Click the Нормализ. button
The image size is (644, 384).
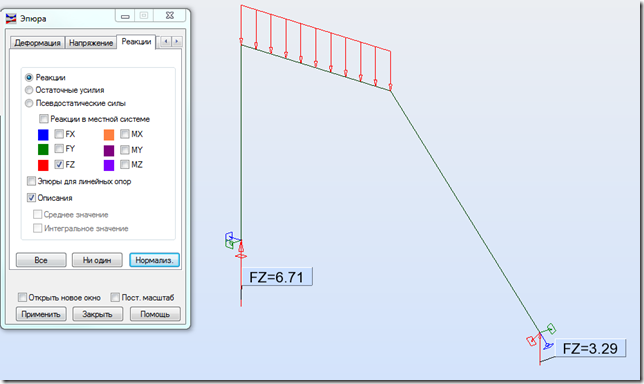(154, 260)
